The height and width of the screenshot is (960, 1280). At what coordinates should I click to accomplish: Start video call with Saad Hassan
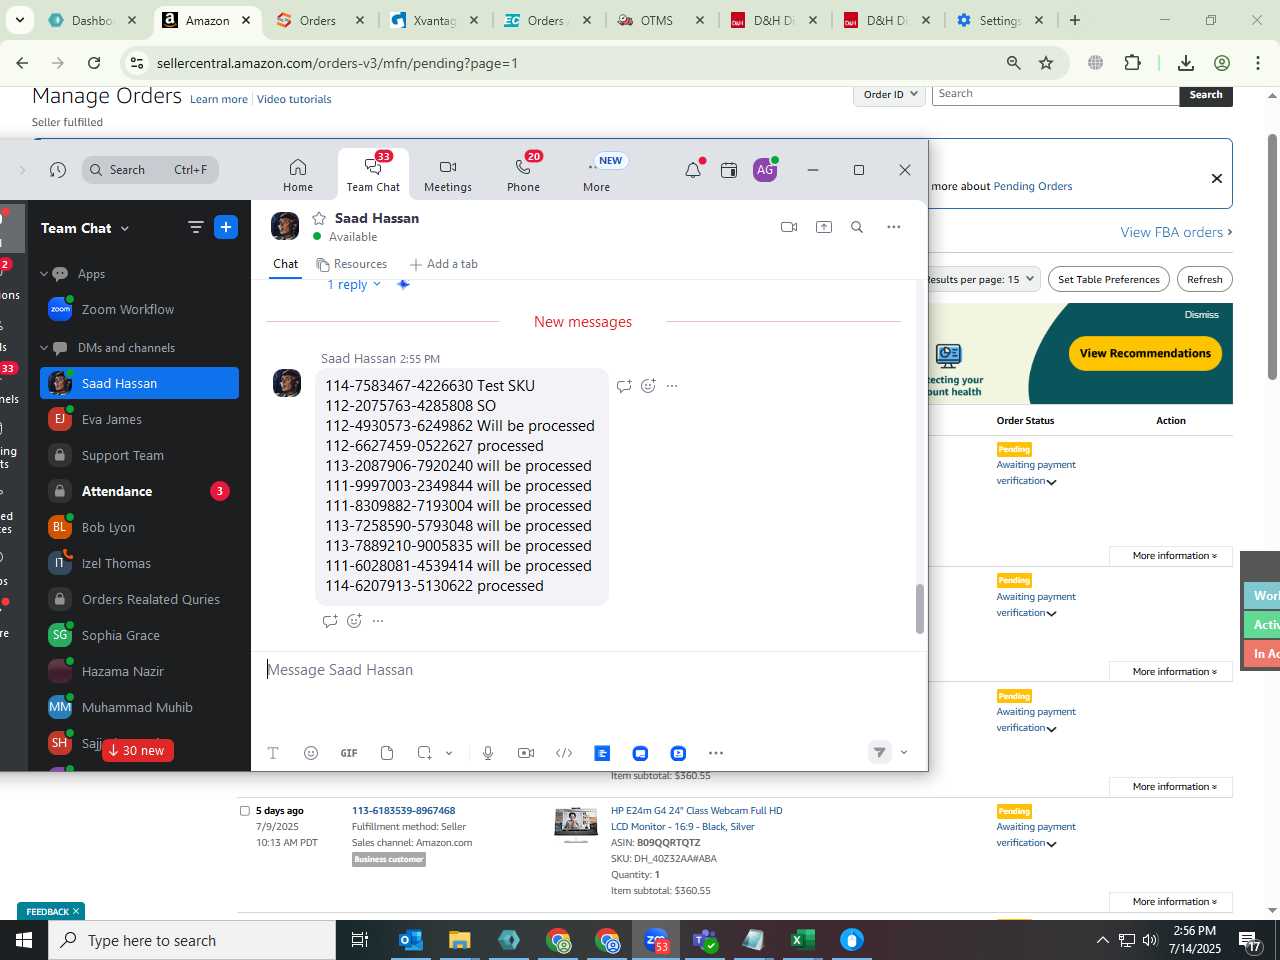point(789,227)
